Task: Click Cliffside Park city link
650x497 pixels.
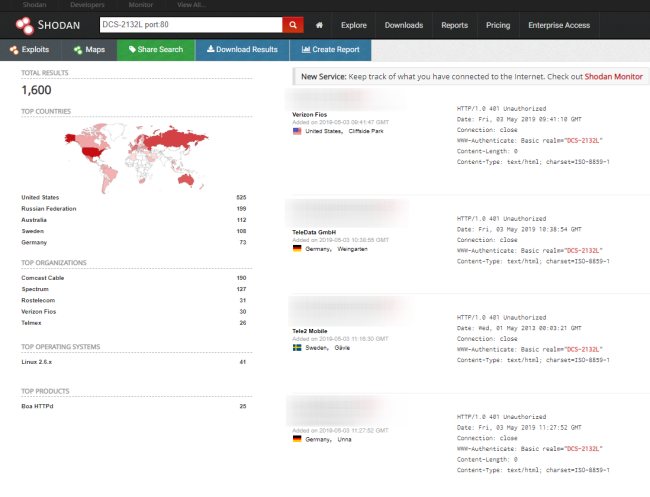Action: pos(366,131)
